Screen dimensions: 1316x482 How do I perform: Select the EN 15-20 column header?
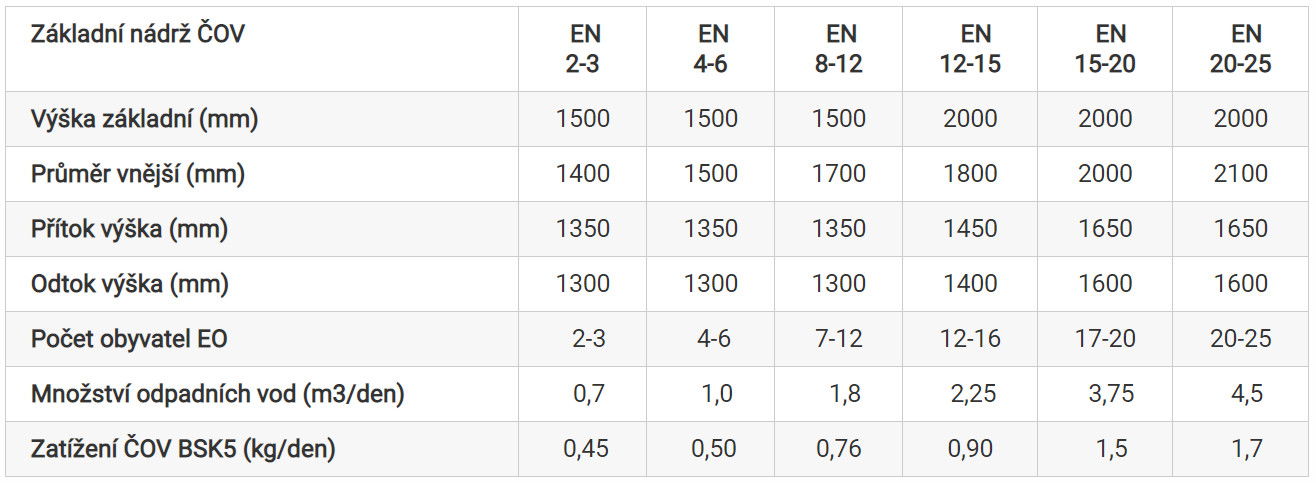(1105, 49)
